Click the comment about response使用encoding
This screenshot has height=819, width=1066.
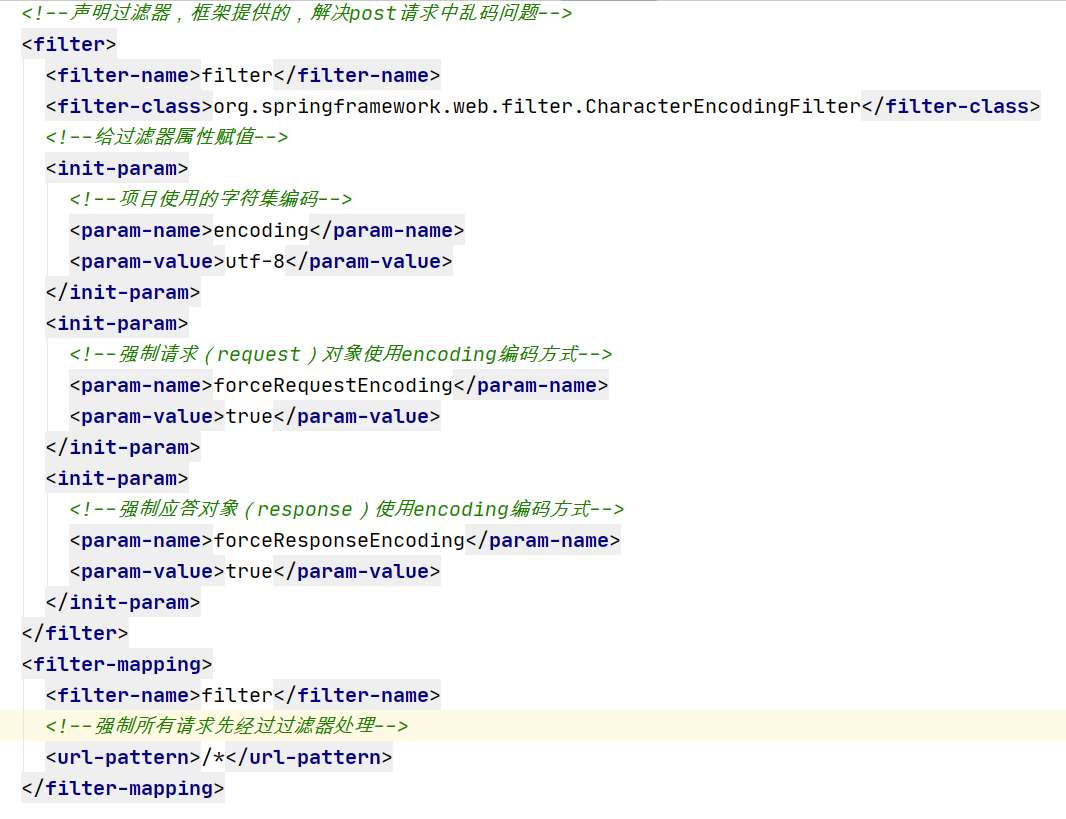click(x=347, y=508)
